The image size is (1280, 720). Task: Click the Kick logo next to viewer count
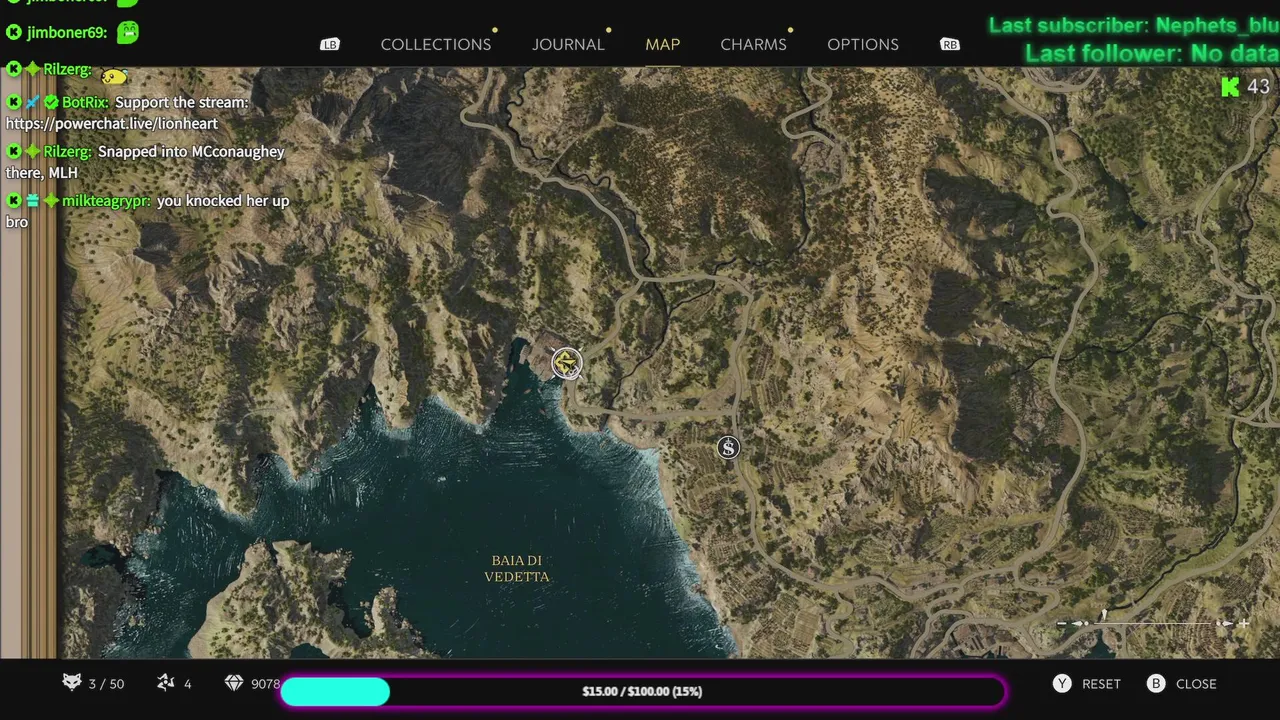point(1230,87)
